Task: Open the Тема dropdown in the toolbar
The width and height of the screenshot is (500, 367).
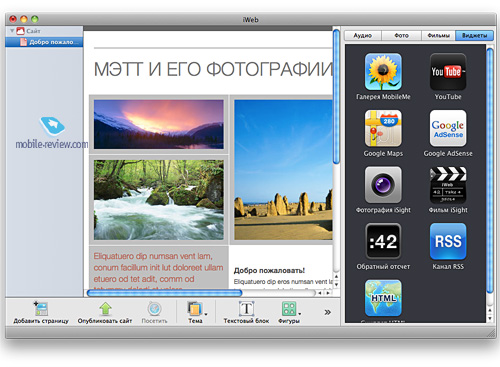Action: (196, 312)
